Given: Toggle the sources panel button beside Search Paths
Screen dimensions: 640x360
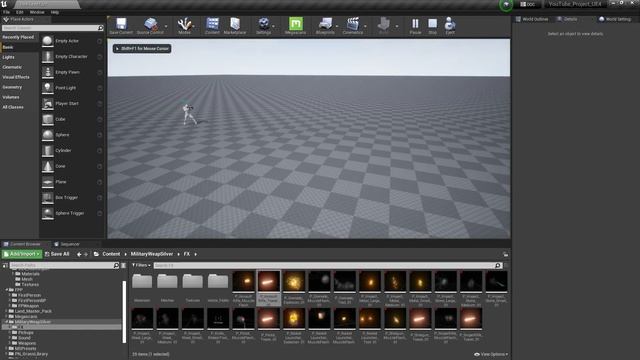Looking at the screenshot, I should pos(5,266).
